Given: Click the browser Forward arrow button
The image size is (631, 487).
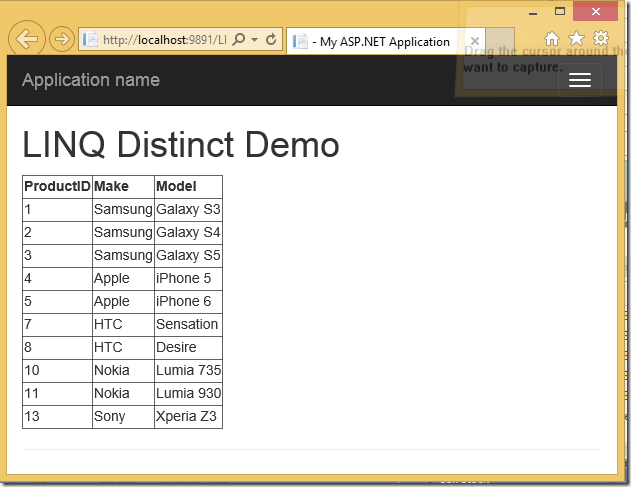Looking at the screenshot, I should tap(62, 39).
